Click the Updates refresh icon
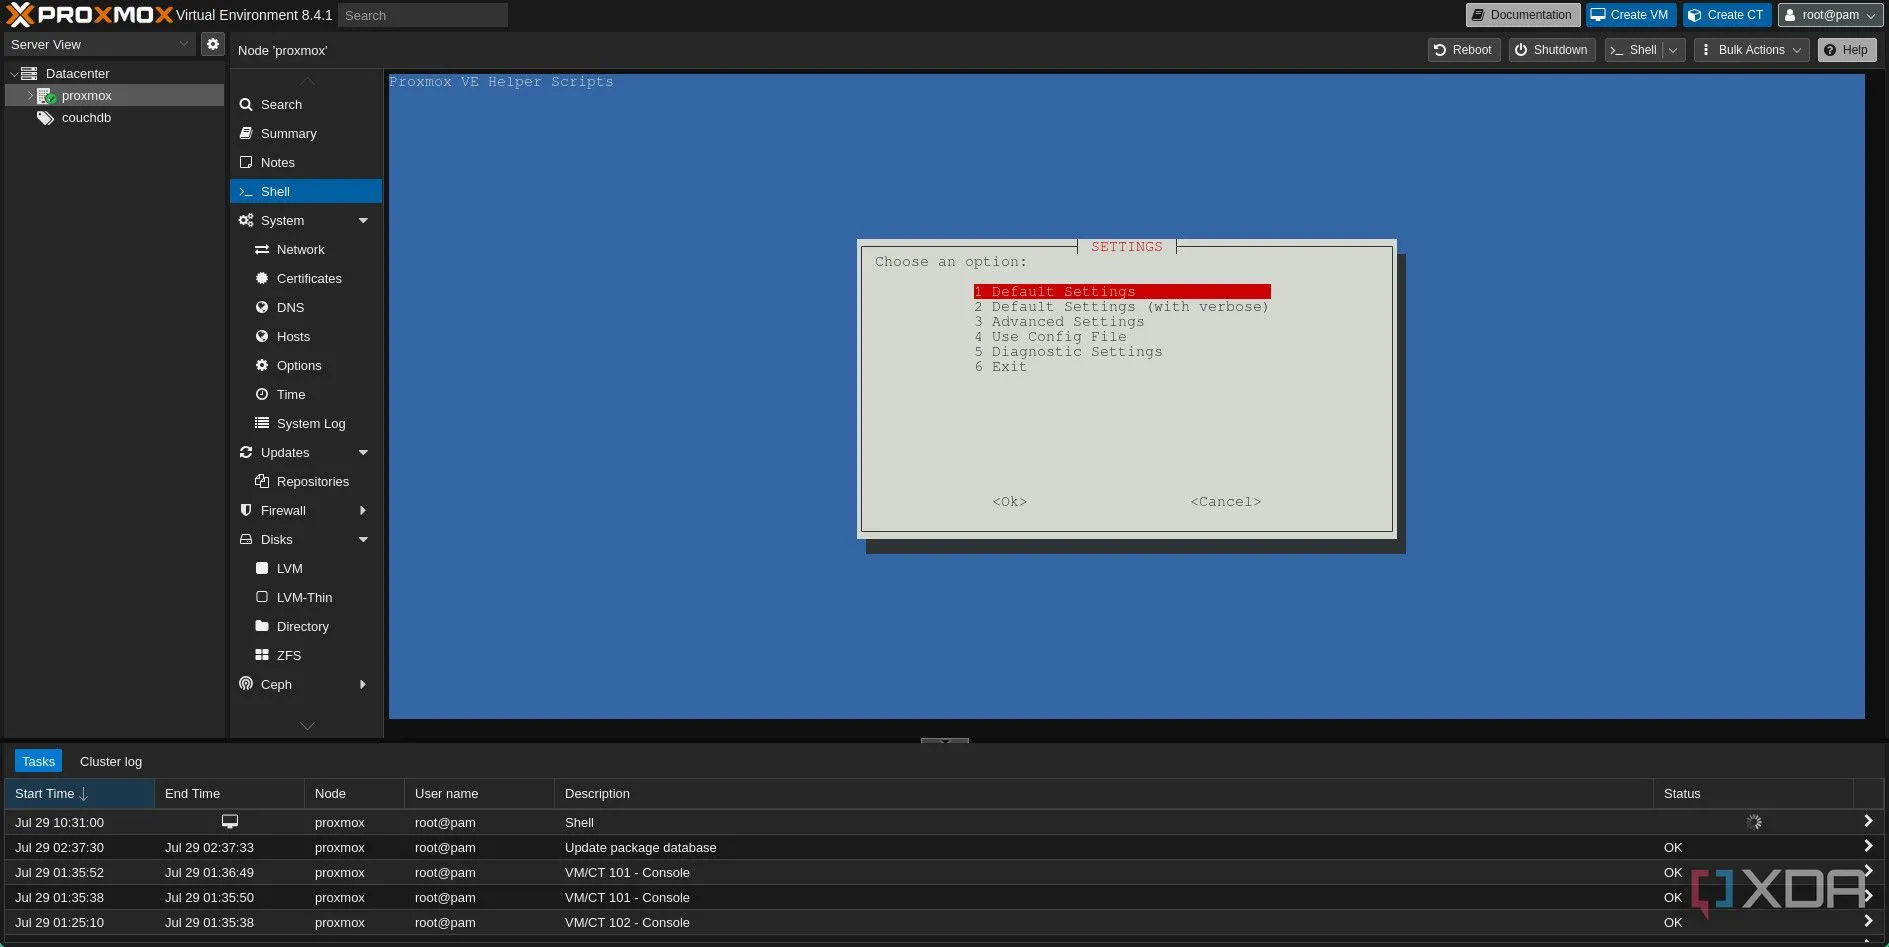 [246, 452]
